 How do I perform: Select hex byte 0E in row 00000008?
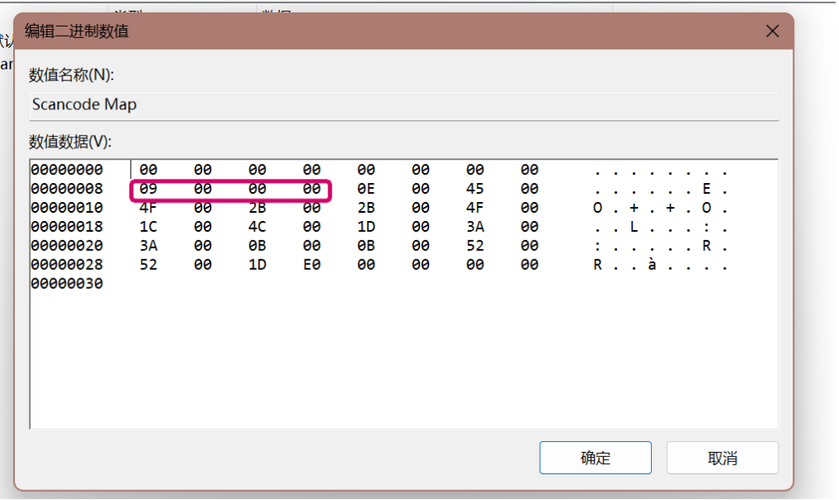[365, 189]
